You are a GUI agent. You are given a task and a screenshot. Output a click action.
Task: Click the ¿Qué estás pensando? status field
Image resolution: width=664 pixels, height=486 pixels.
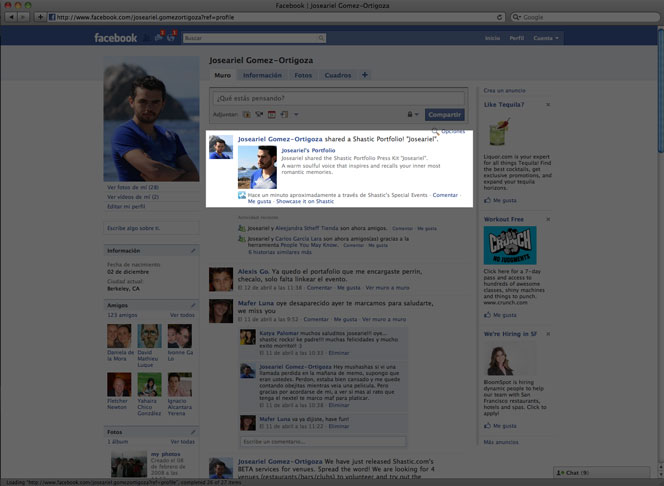click(x=338, y=98)
